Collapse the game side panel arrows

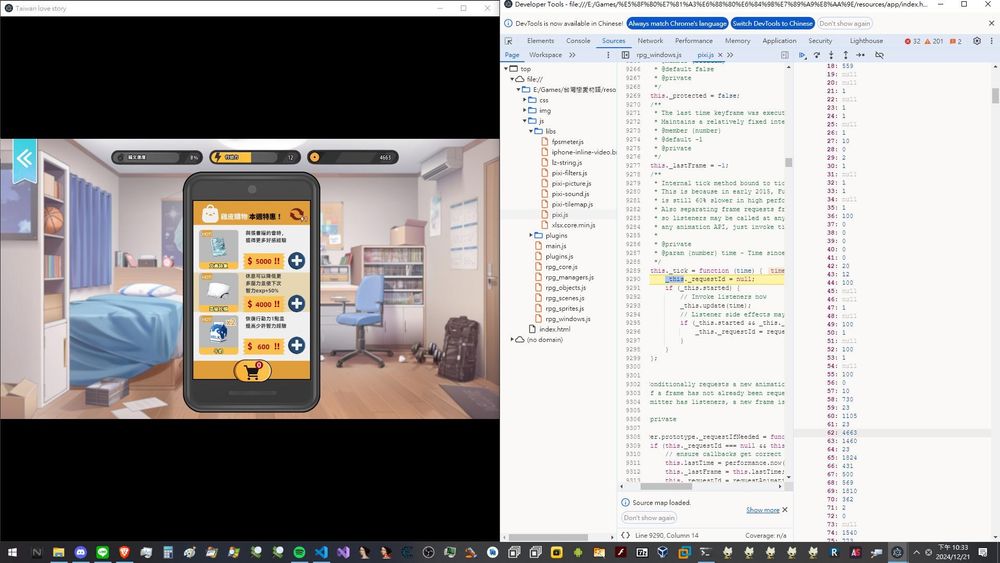coord(24,158)
